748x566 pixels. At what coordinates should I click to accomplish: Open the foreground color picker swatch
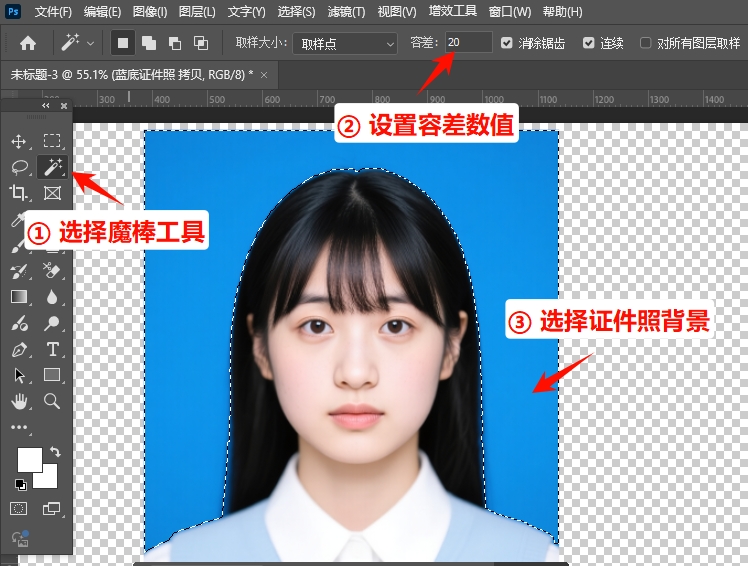tap(30, 460)
